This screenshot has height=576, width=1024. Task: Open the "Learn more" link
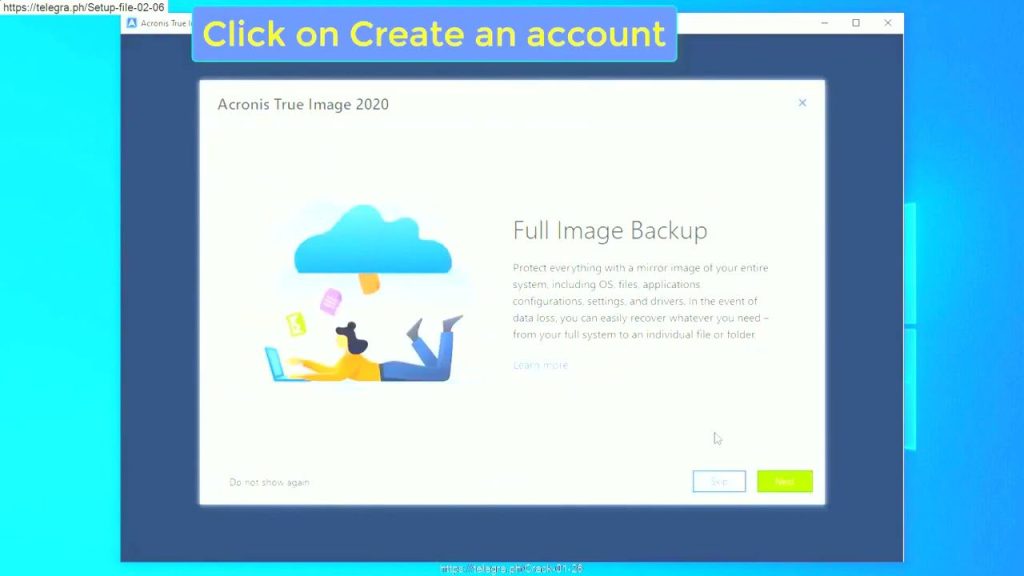pos(540,365)
